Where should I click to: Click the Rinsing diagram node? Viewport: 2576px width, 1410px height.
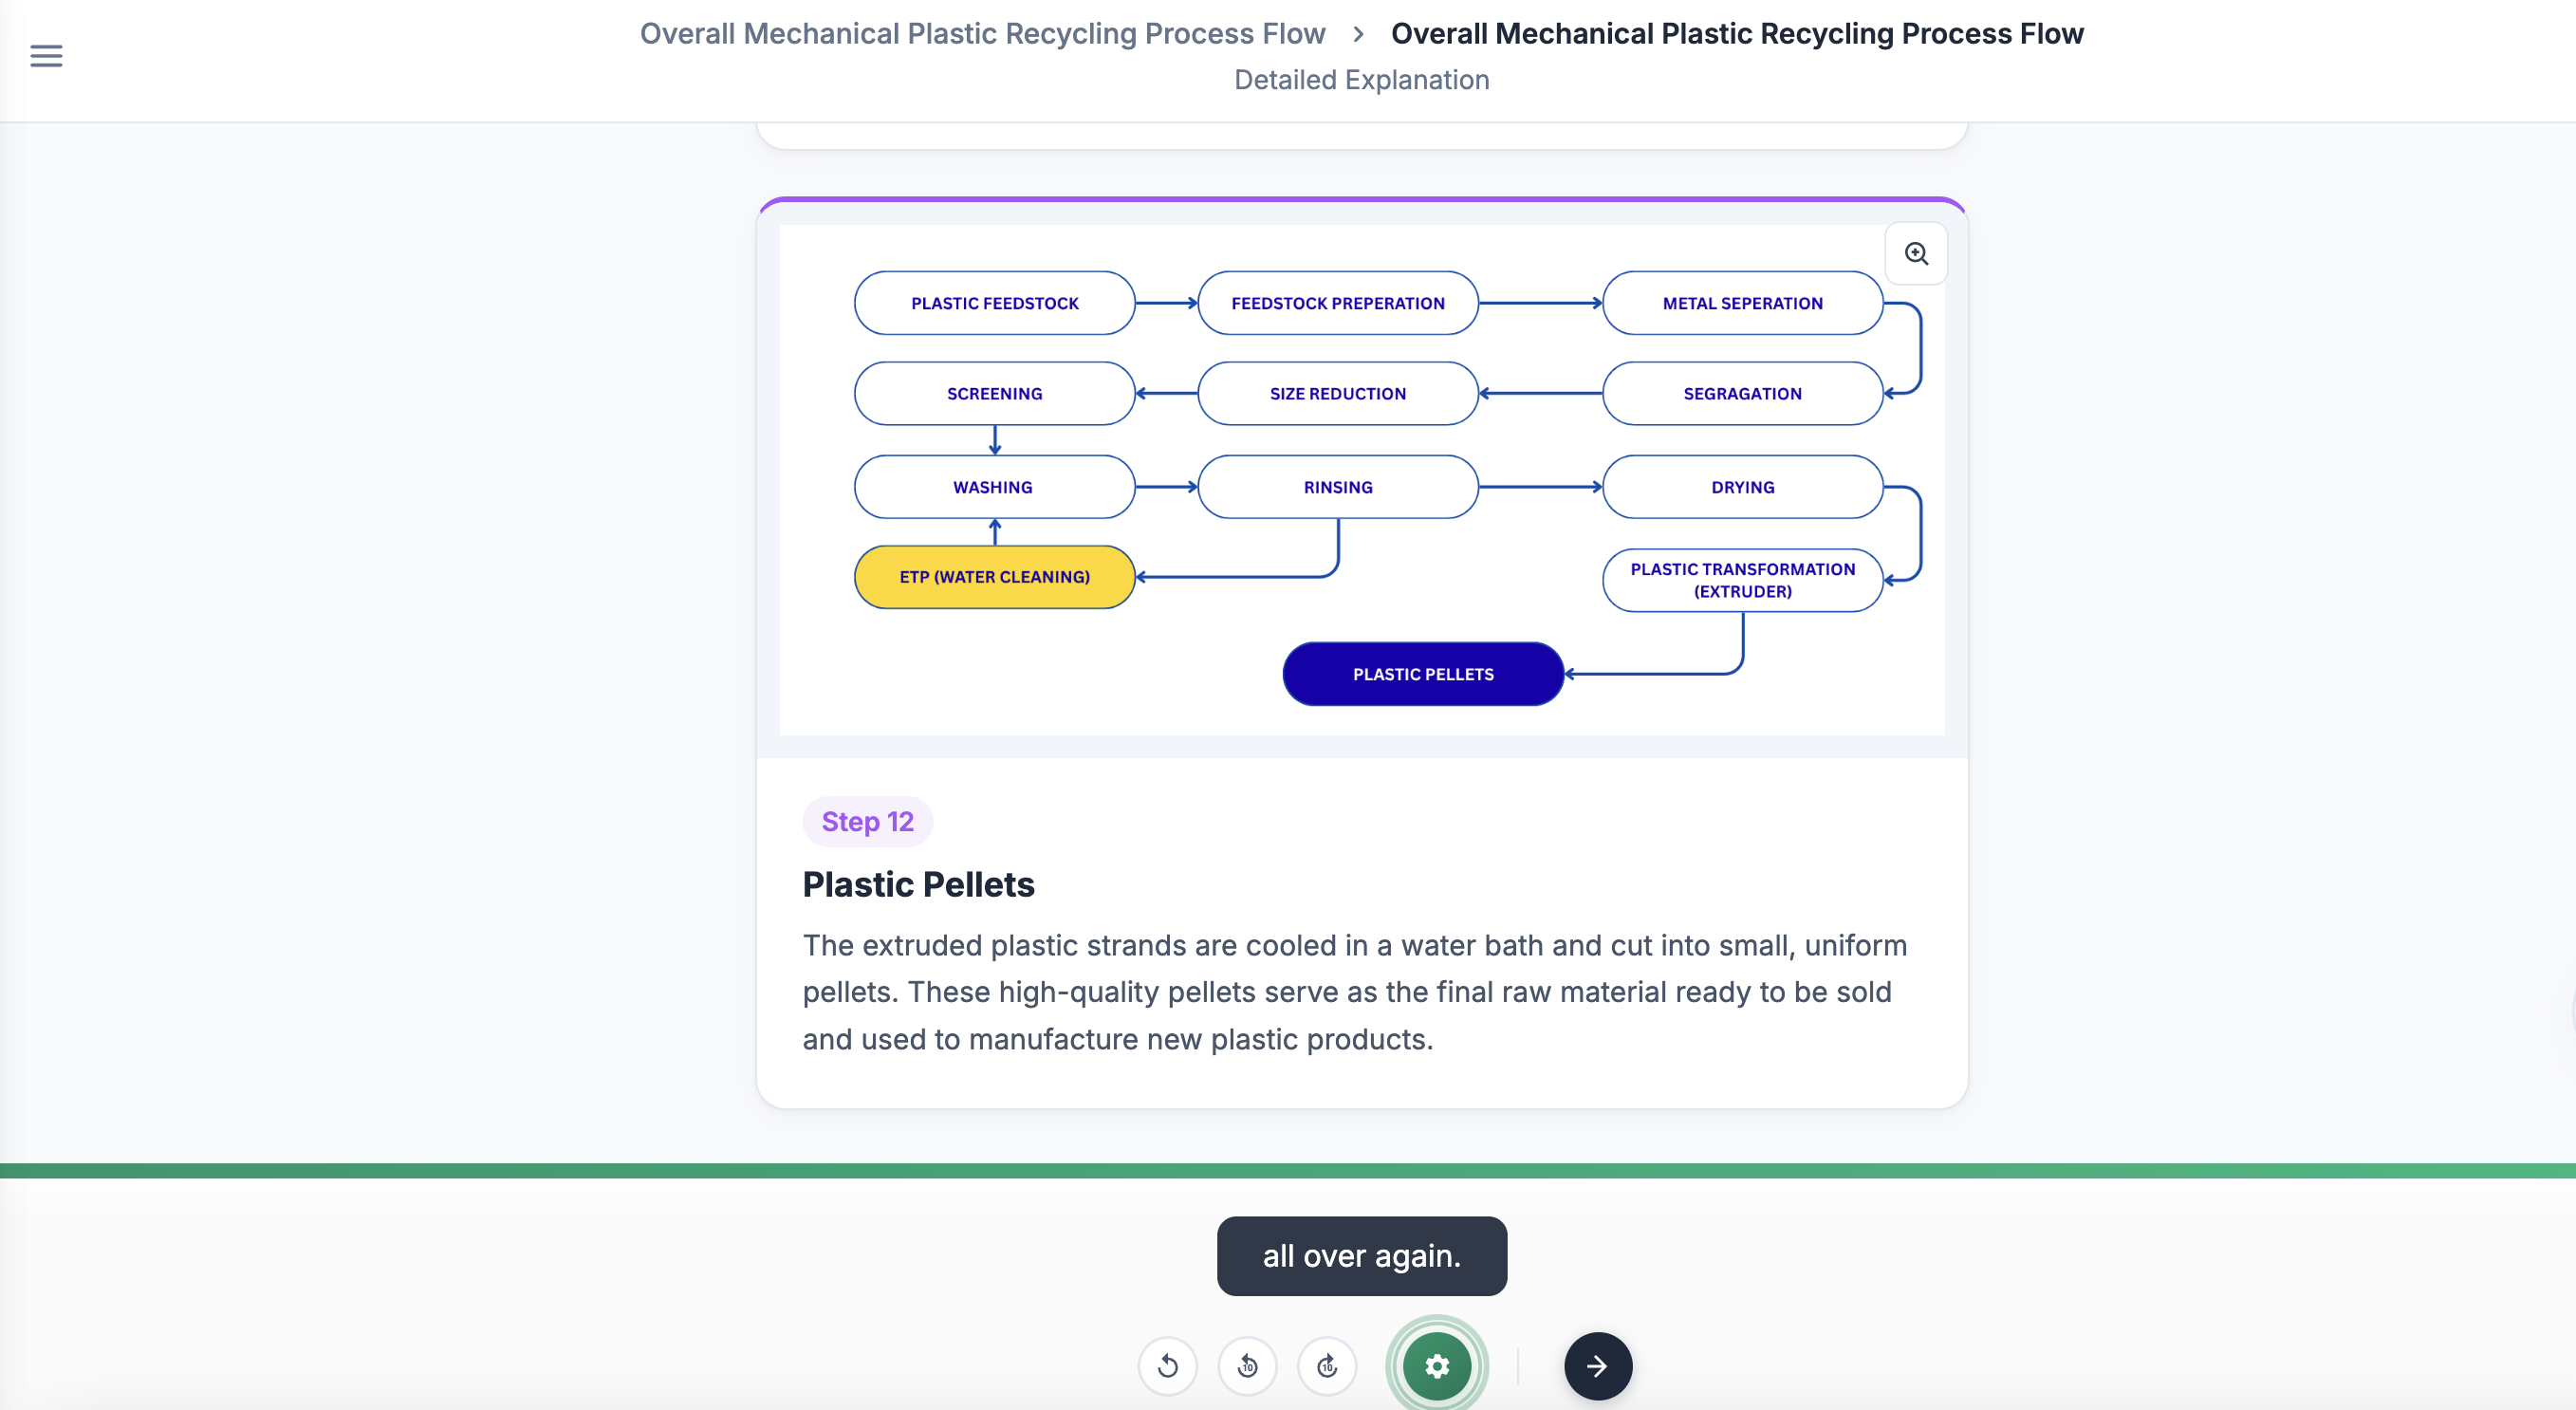click(1337, 487)
